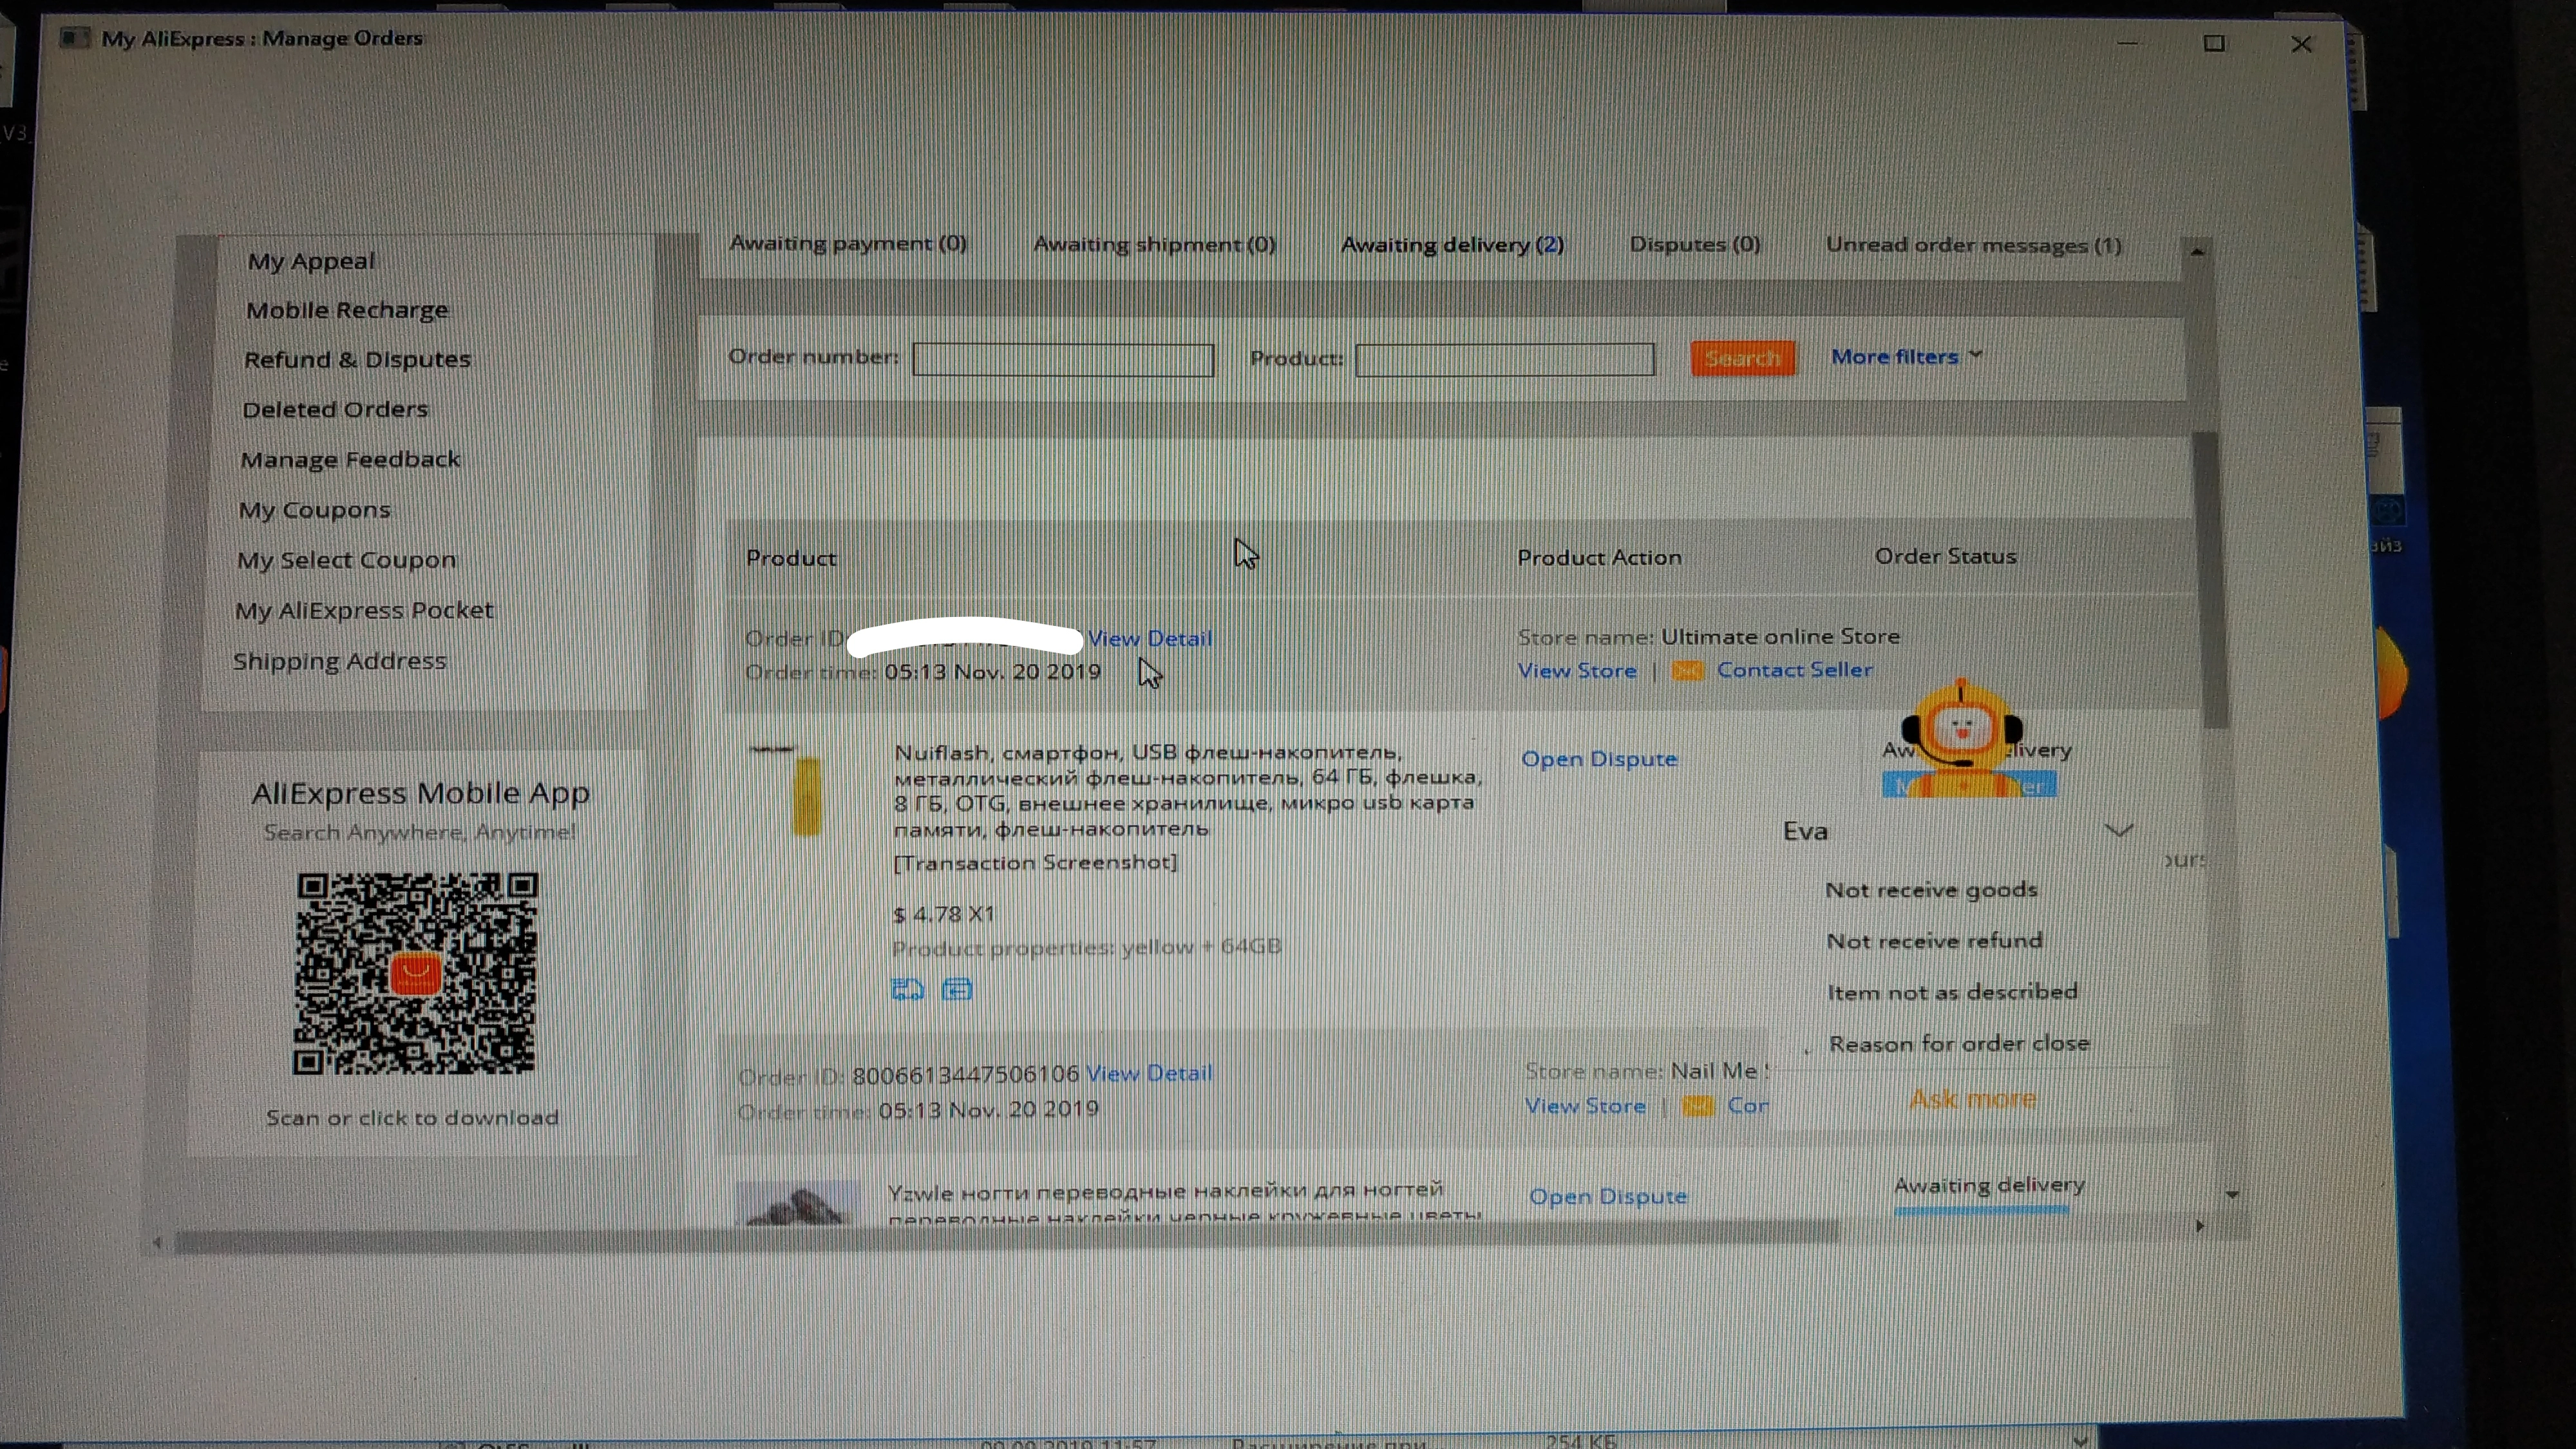Screen dimensions: 2576x1449
Task: Switch to the Awaiting payment (0) tab
Action: click(848, 243)
